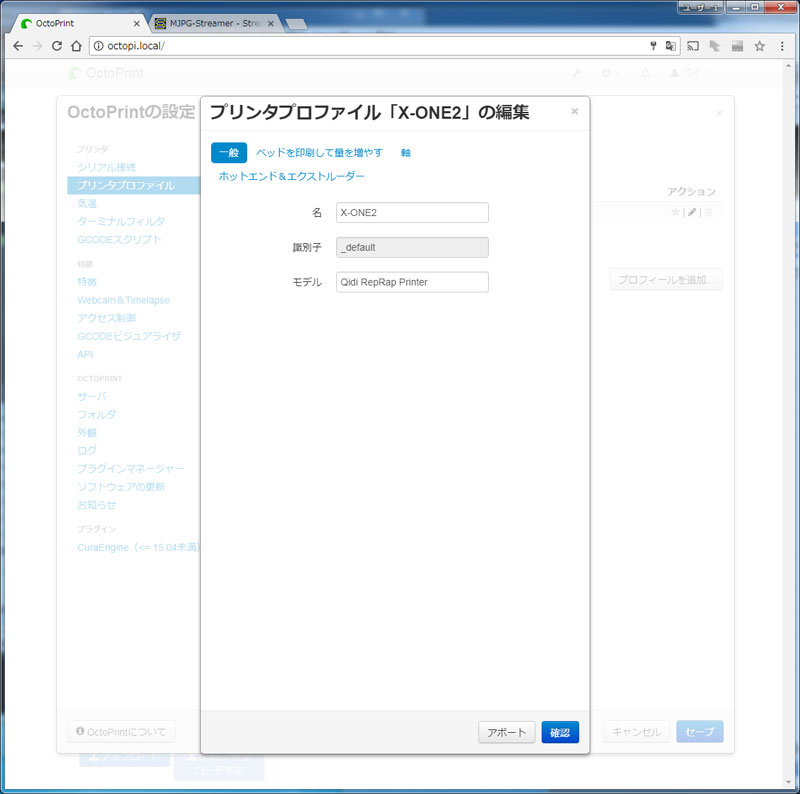Click the OctoPrintについて button
This screenshot has height=794, width=800.
pyautogui.click(x=121, y=732)
